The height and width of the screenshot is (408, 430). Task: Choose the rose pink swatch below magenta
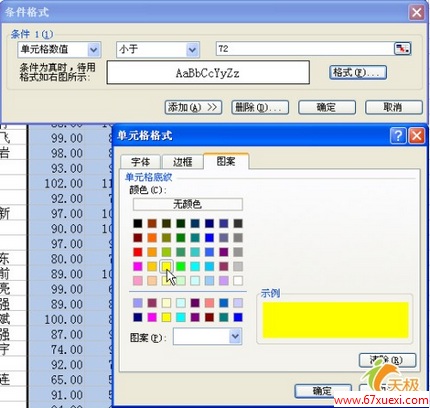click(x=138, y=280)
